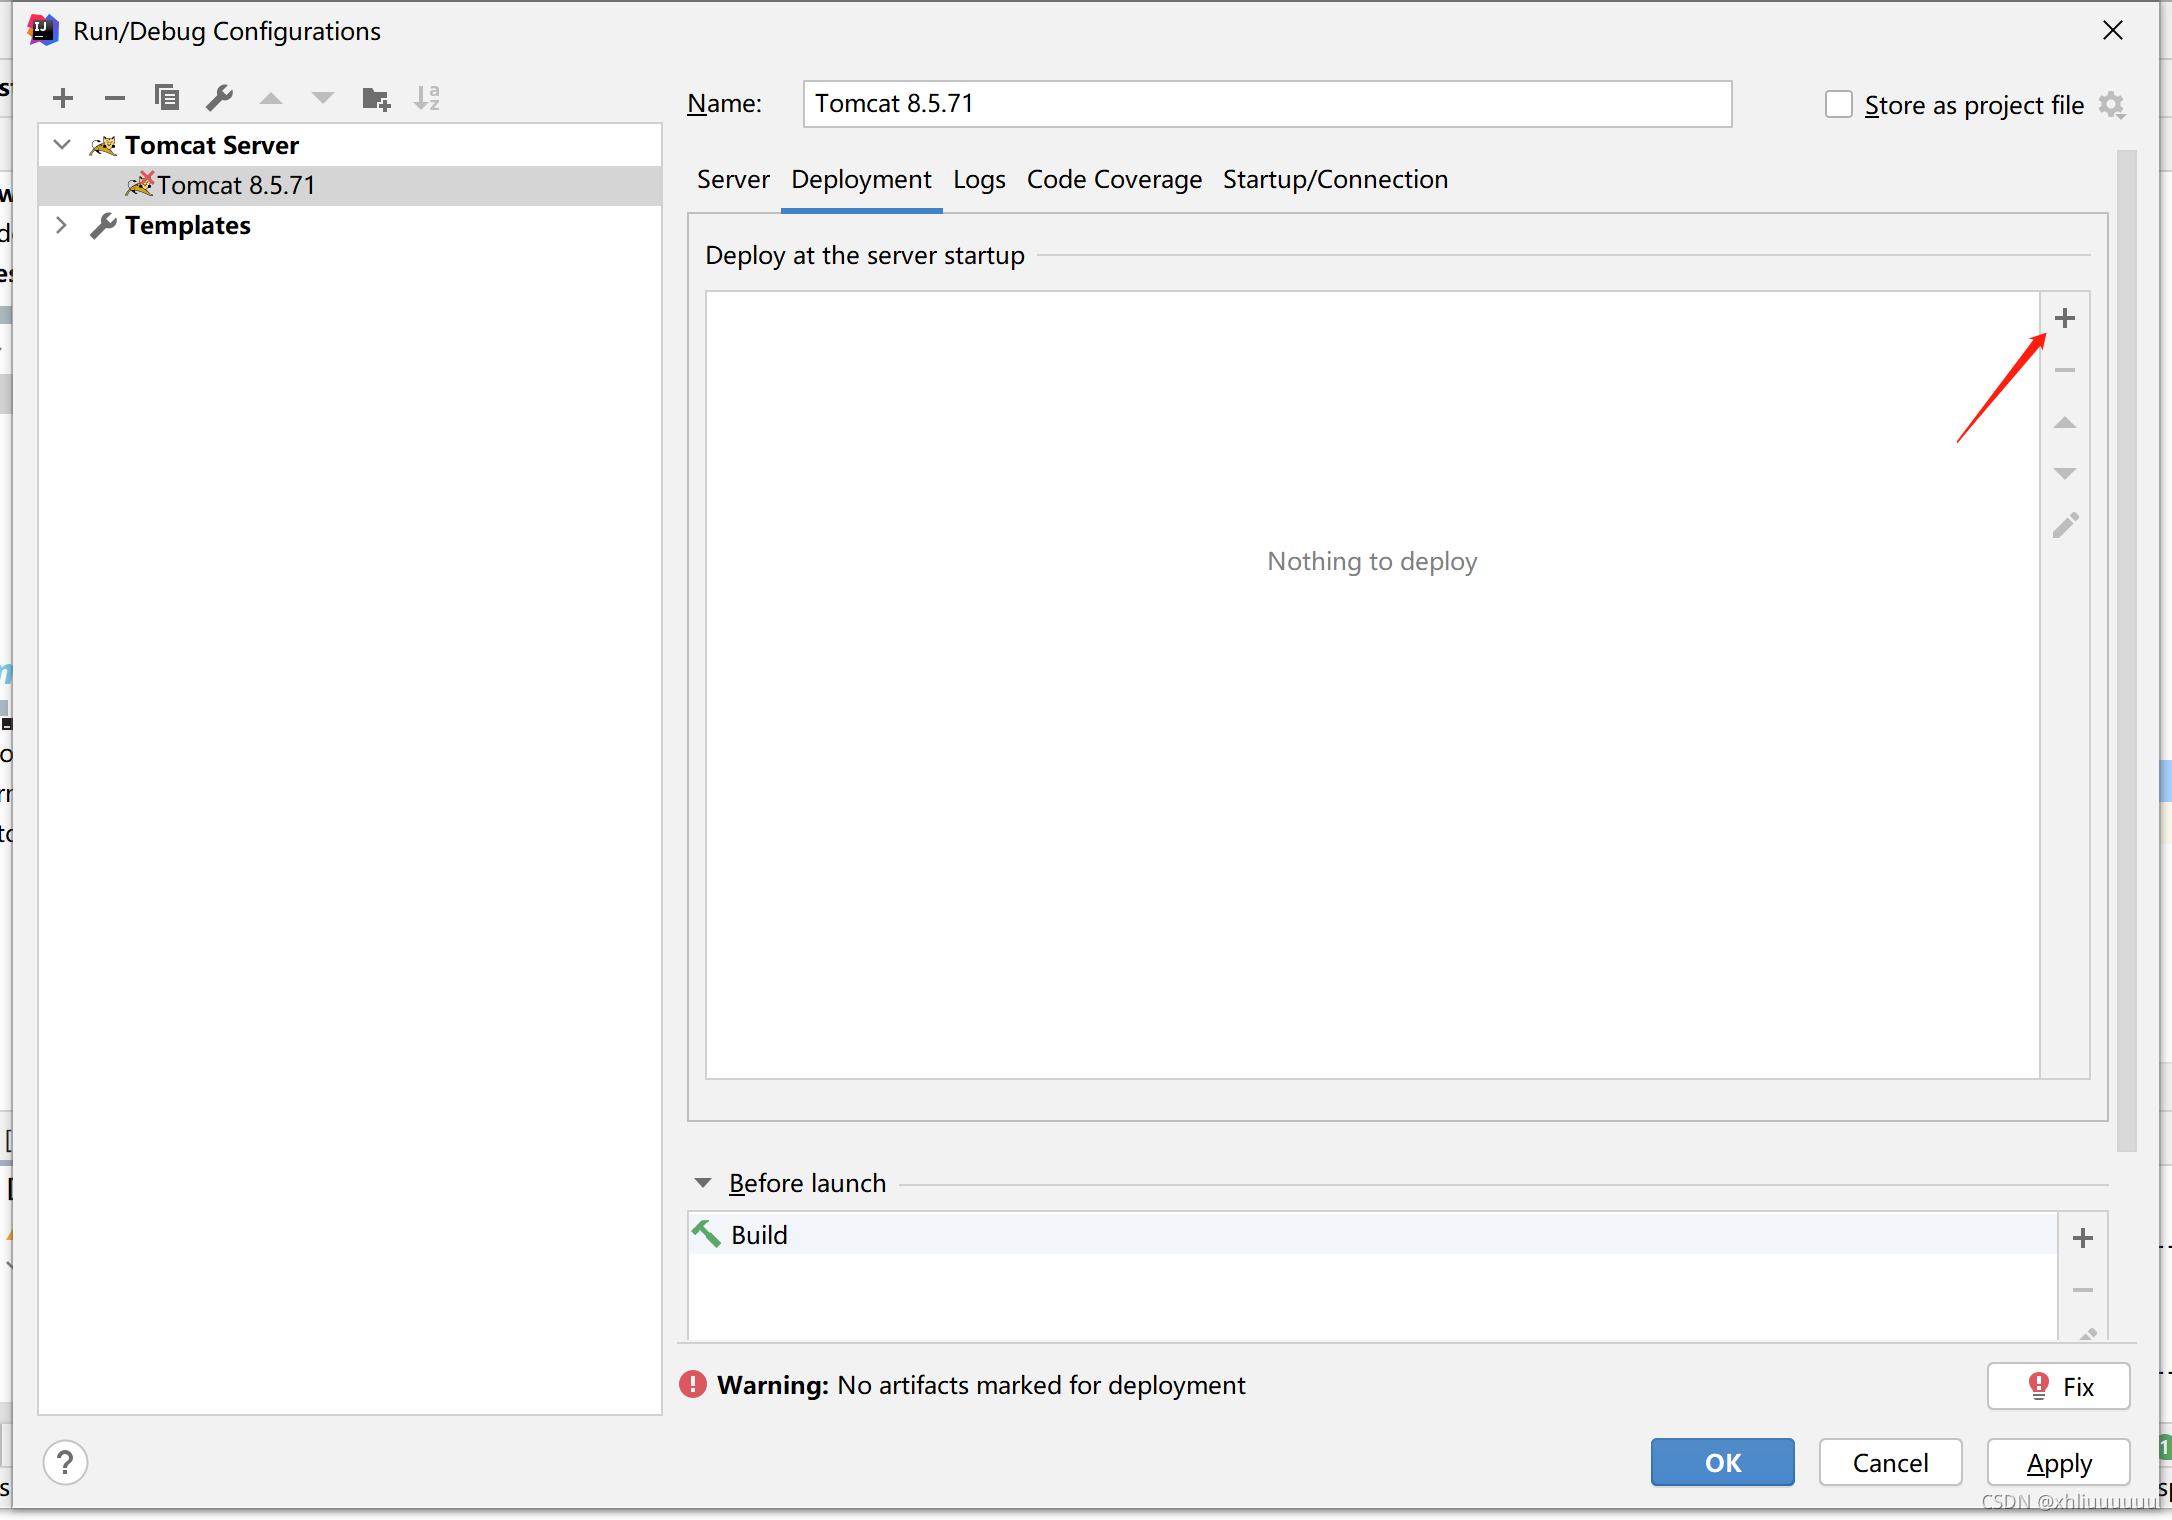Add artifact to deploy list
Viewport: 2172px width, 1520px height.
click(x=2065, y=318)
